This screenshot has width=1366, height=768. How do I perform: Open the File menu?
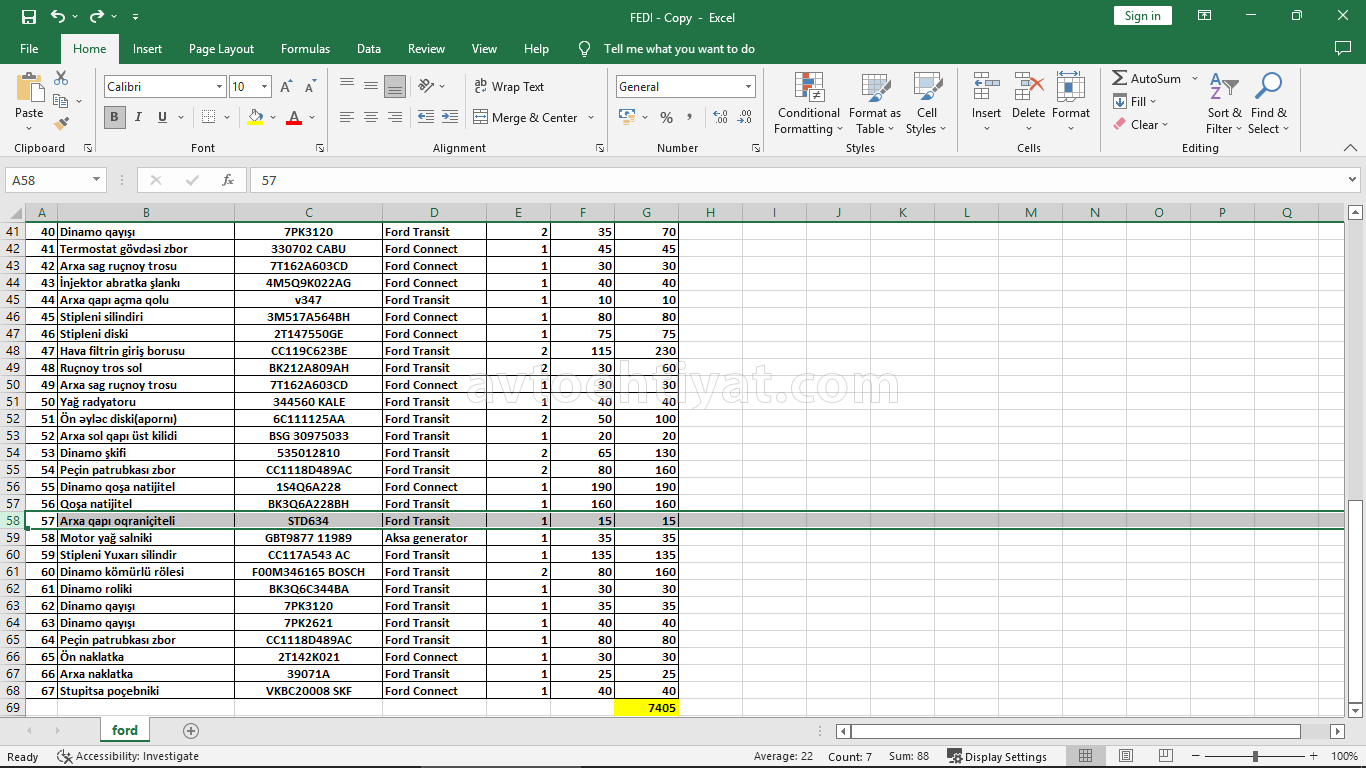[x=29, y=49]
